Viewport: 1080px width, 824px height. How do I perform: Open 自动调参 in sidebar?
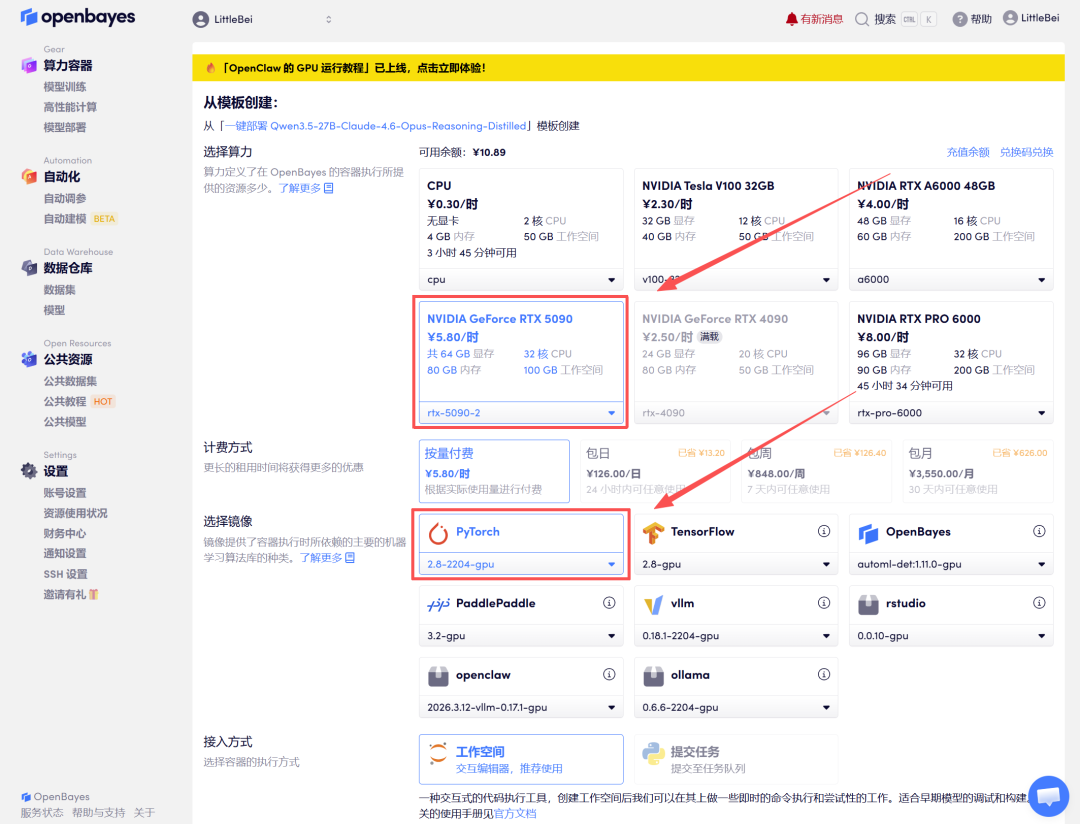[65, 198]
